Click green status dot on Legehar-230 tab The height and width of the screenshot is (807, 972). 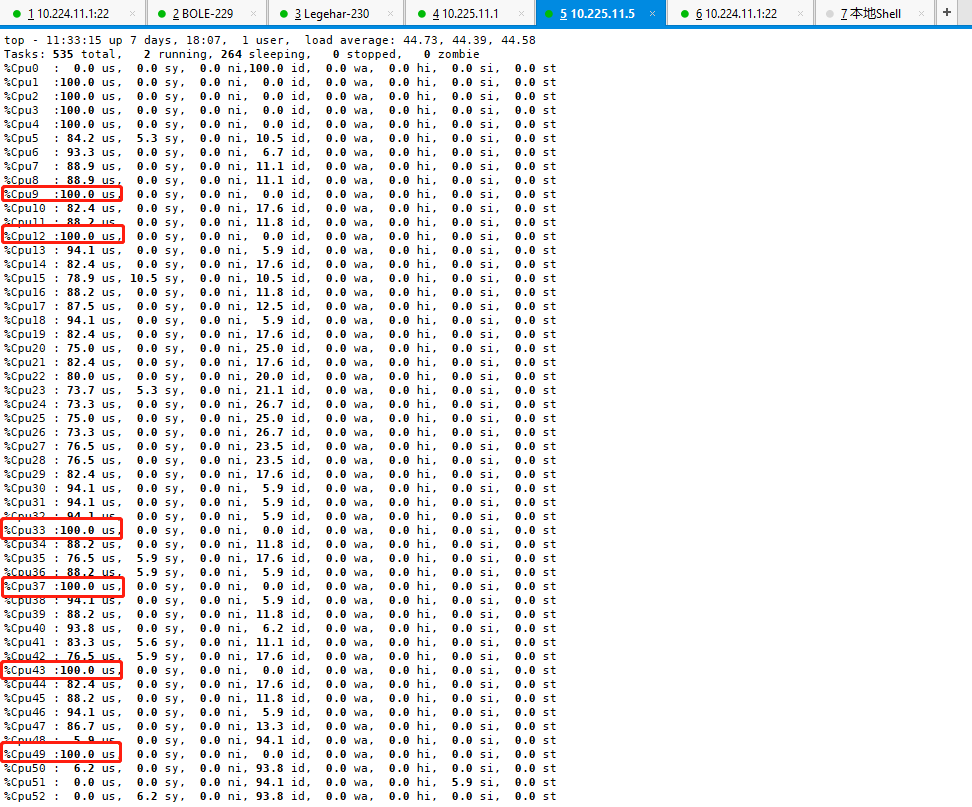(283, 14)
